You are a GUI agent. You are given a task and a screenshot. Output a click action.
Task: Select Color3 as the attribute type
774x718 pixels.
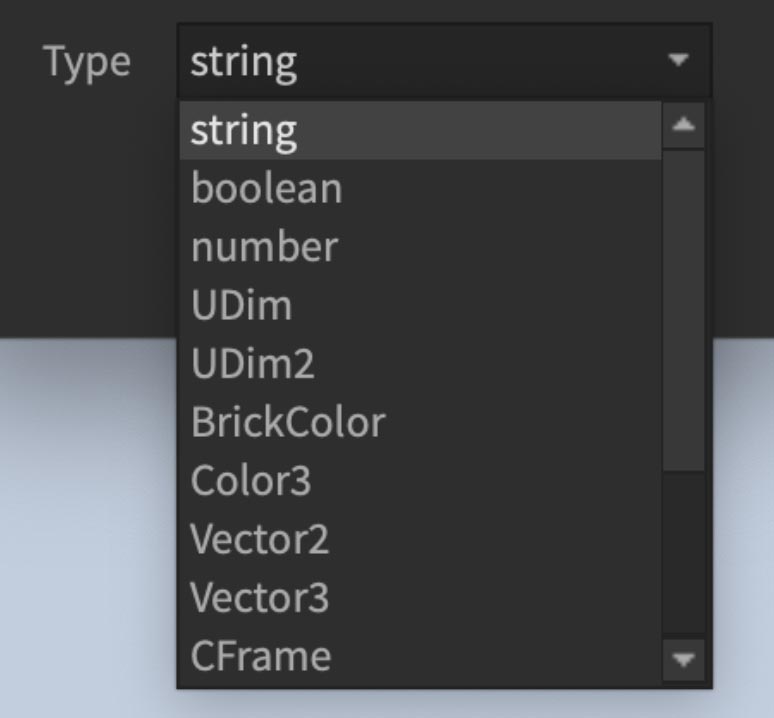point(421,481)
